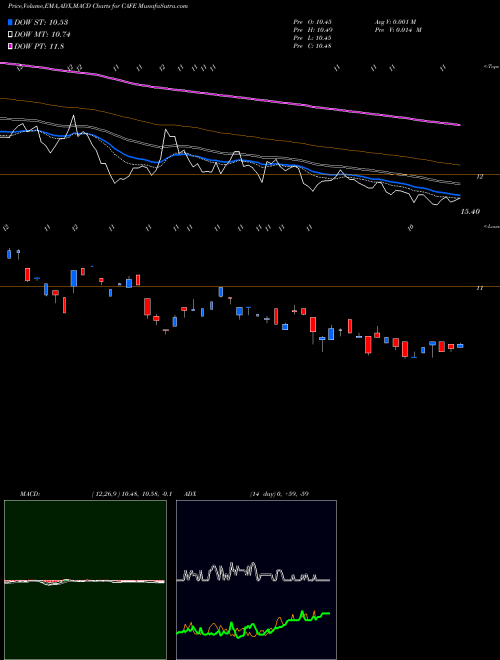Click the chart title mentioning MunafaSutra.com
Screen dimensions: 500x660
tap(98, 6)
